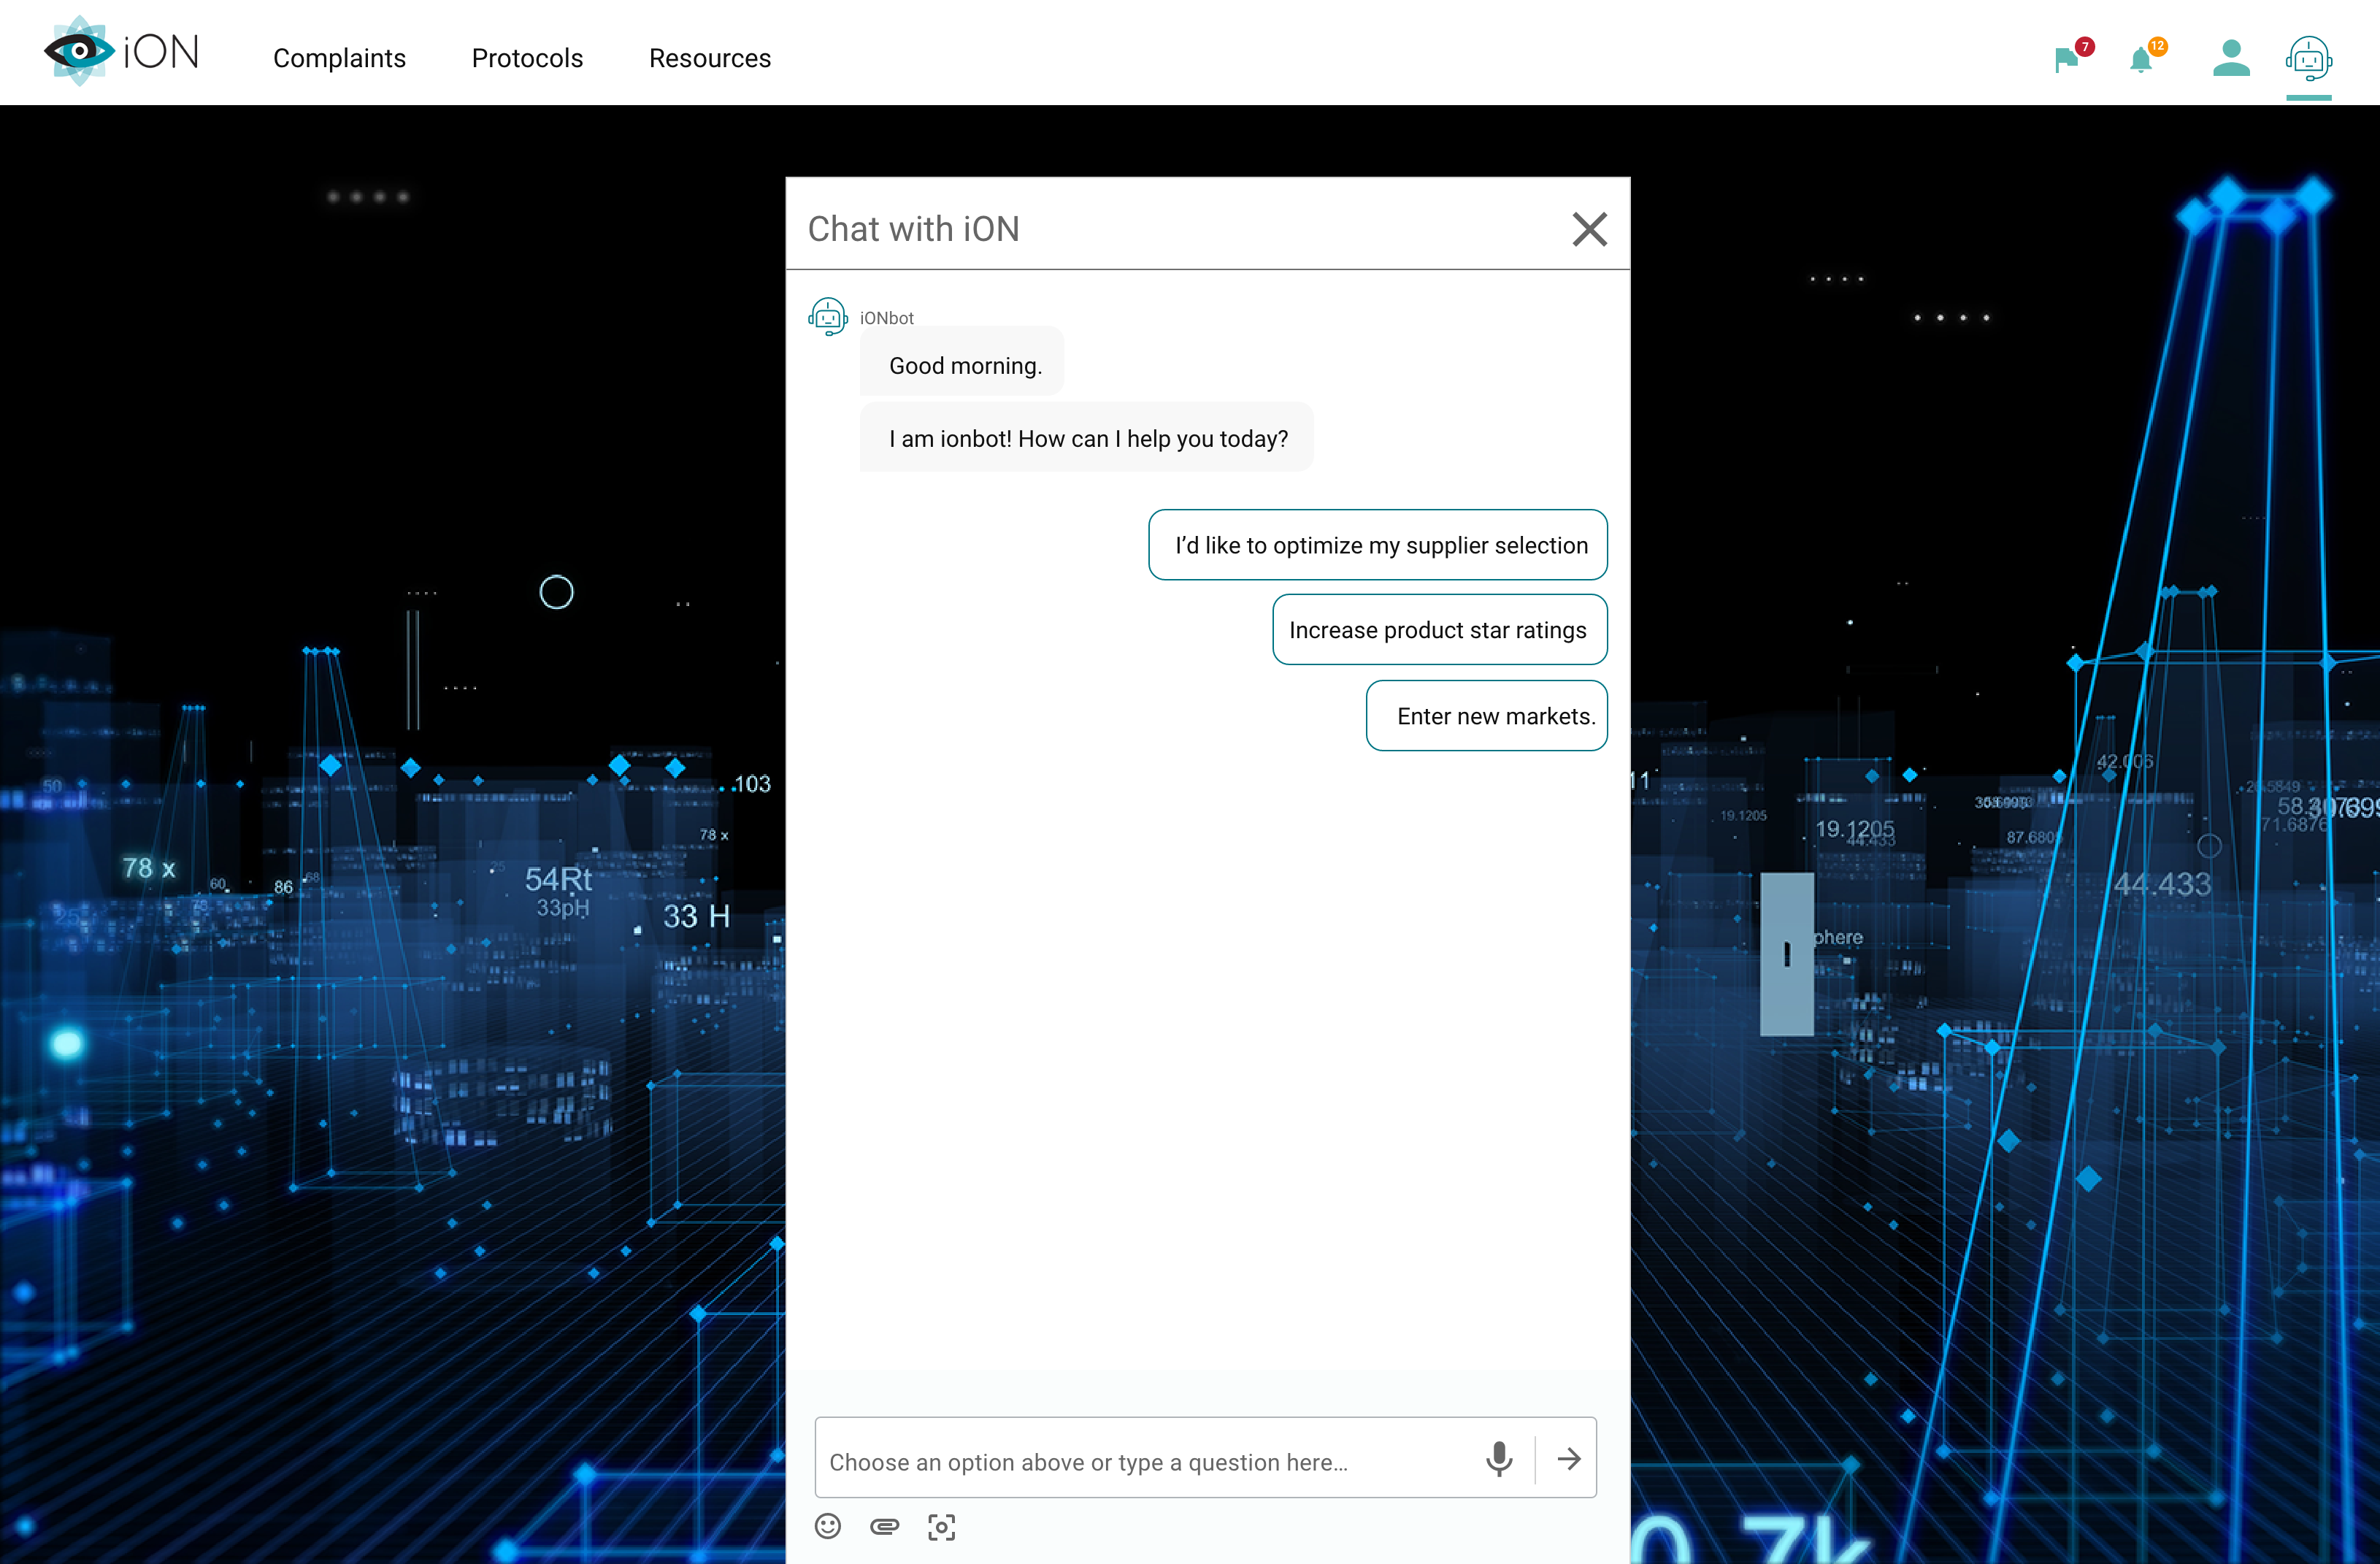The height and width of the screenshot is (1564, 2380).
Task: Click the iON eye logo
Action: 79,51
